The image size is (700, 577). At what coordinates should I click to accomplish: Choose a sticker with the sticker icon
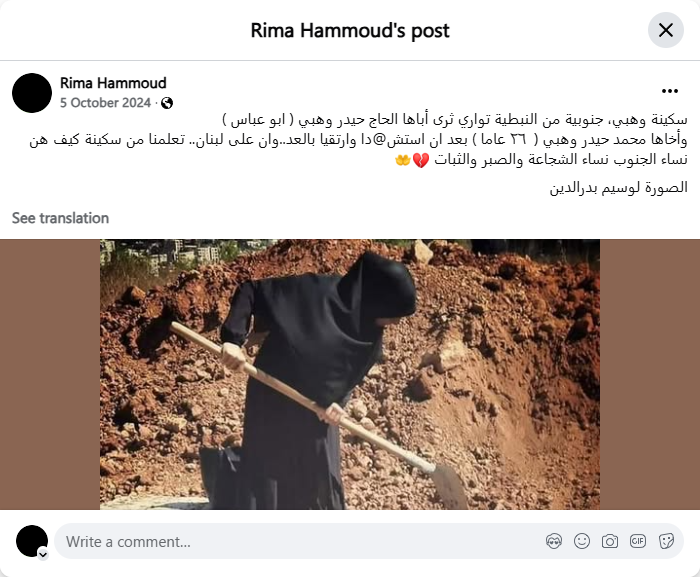666,541
